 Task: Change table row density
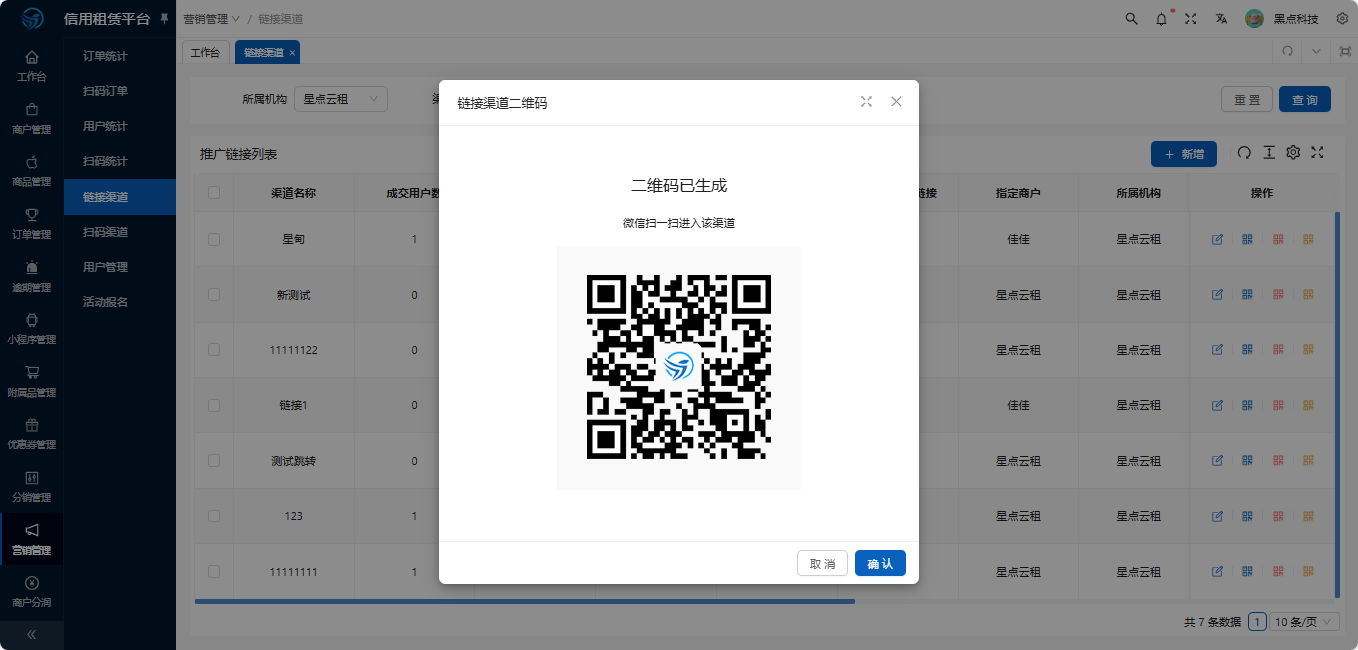pyautogui.click(x=1269, y=153)
